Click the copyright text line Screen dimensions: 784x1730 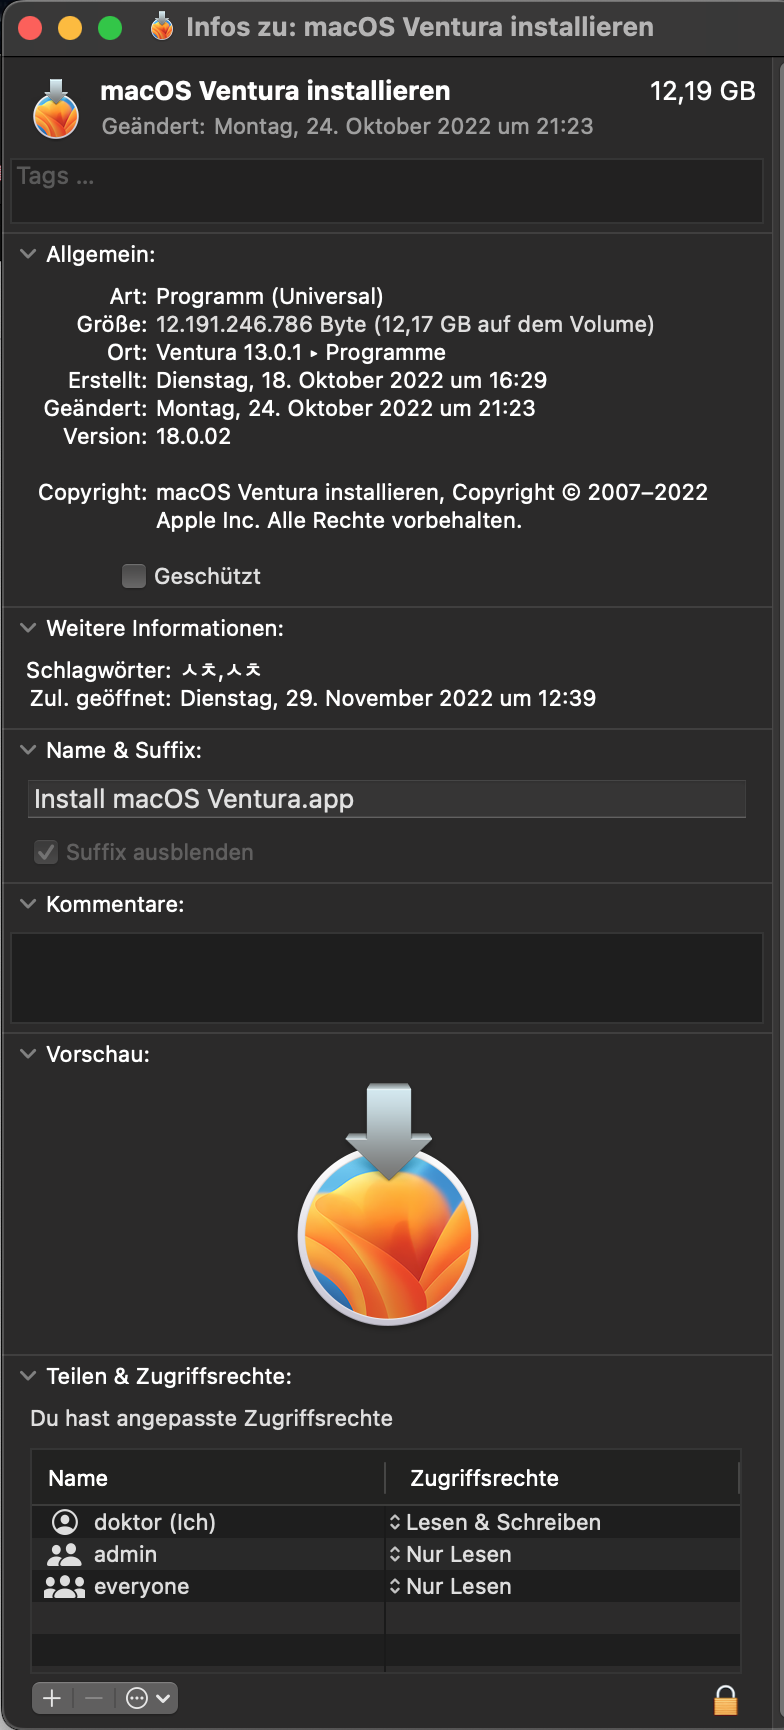pos(432,506)
